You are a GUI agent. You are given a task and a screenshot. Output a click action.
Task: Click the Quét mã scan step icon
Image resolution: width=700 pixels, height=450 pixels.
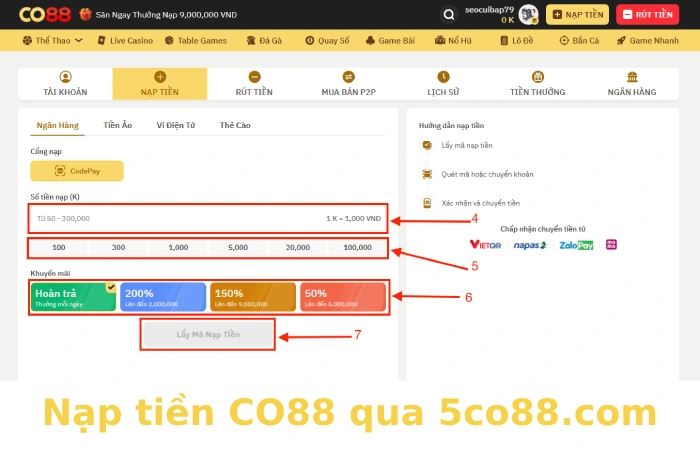(x=427, y=174)
